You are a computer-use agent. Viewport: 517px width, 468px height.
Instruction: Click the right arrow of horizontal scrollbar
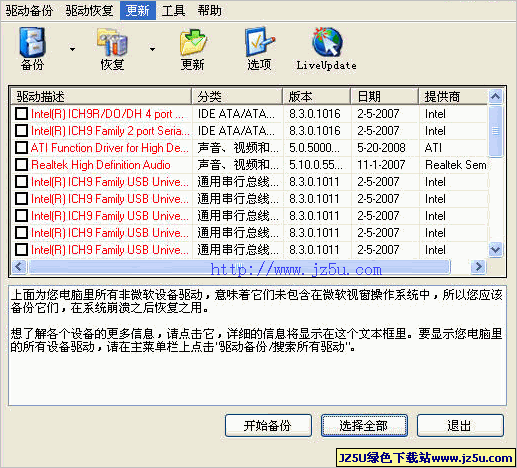[478, 266]
